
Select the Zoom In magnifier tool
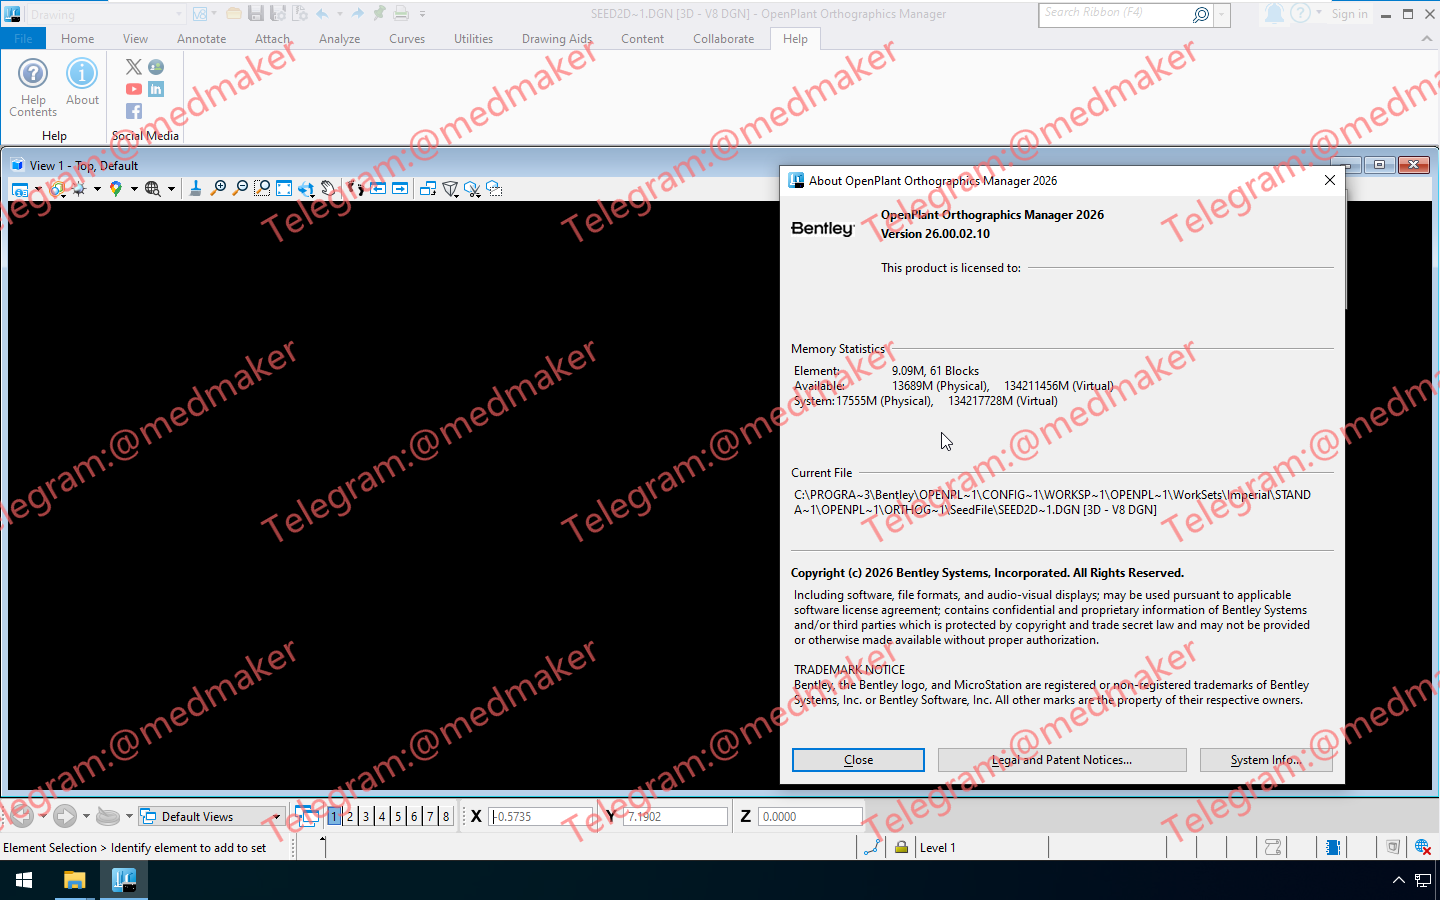(218, 188)
